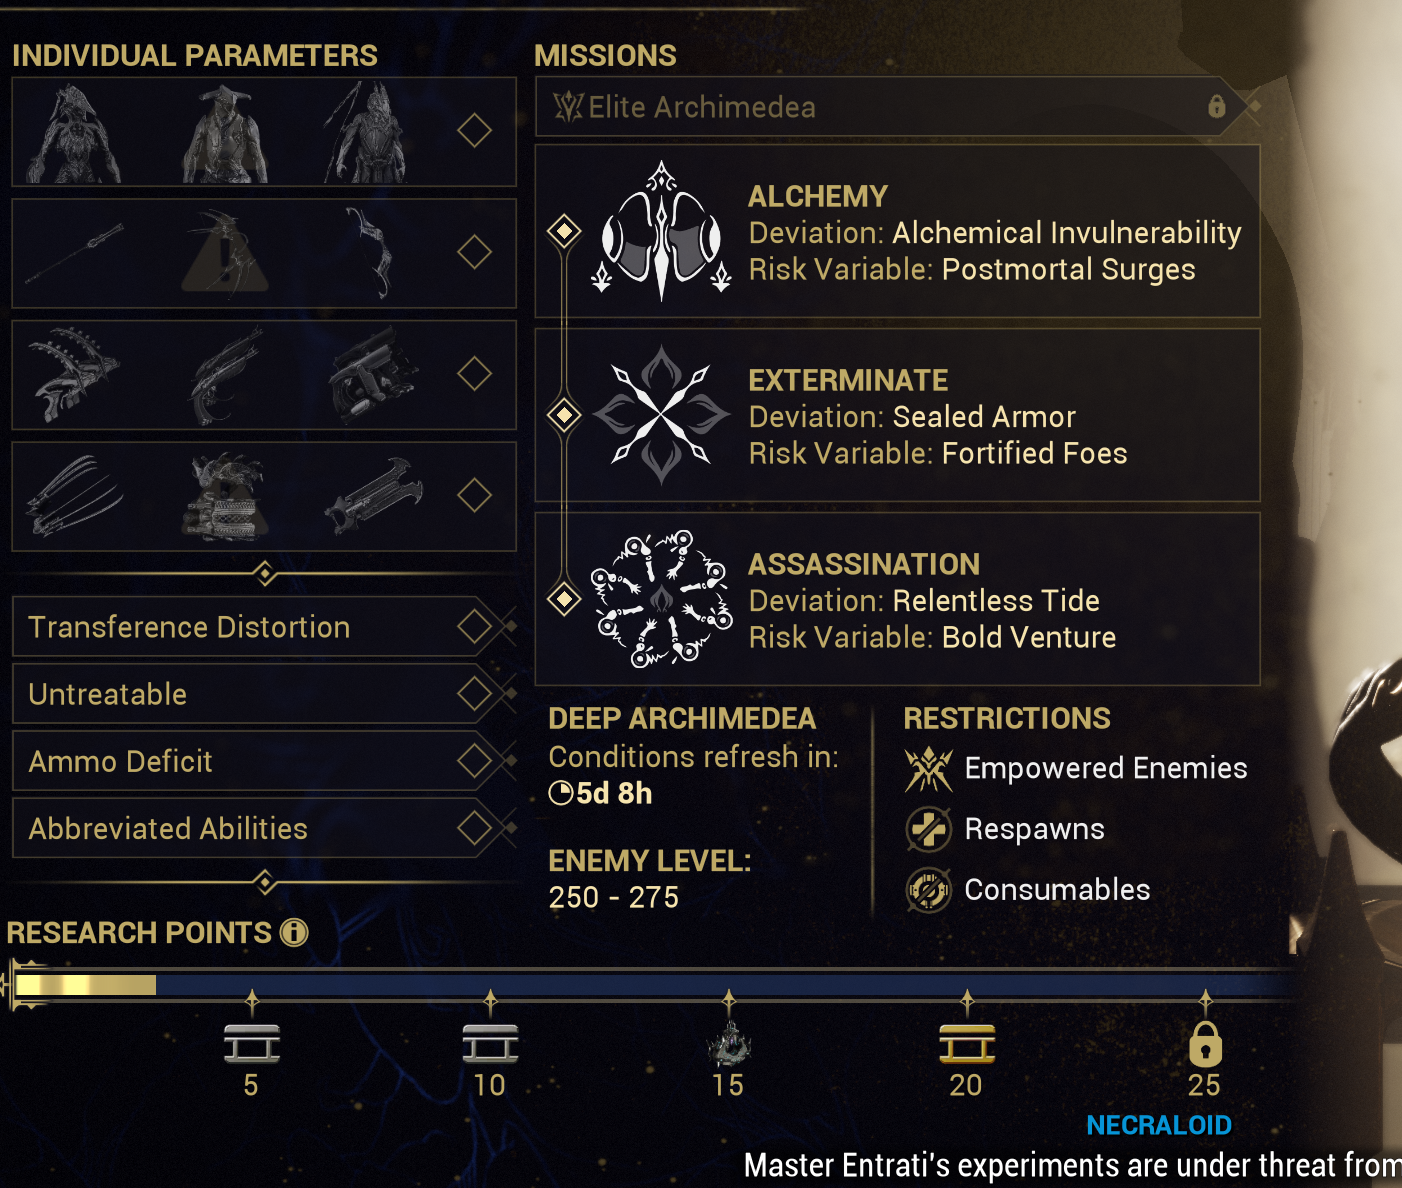Click the Consumables restriction icon
1402x1188 pixels.
(928, 890)
